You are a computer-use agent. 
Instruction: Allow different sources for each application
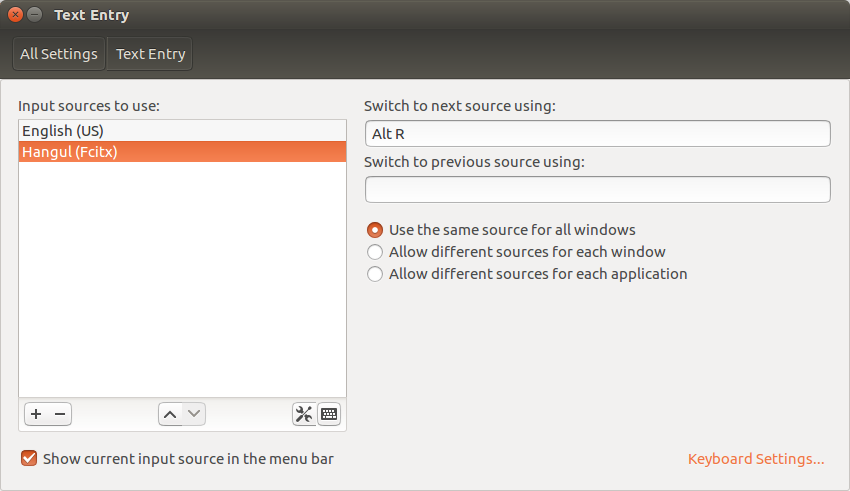click(x=375, y=274)
